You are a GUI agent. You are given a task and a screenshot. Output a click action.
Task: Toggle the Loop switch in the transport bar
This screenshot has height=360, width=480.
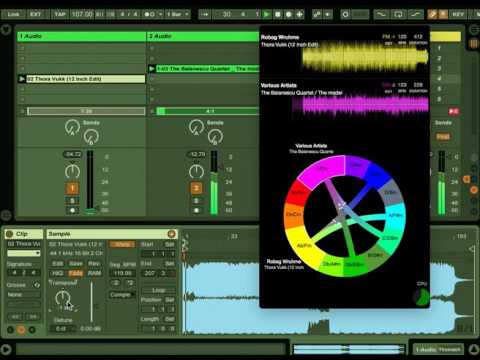coord(398,14)
